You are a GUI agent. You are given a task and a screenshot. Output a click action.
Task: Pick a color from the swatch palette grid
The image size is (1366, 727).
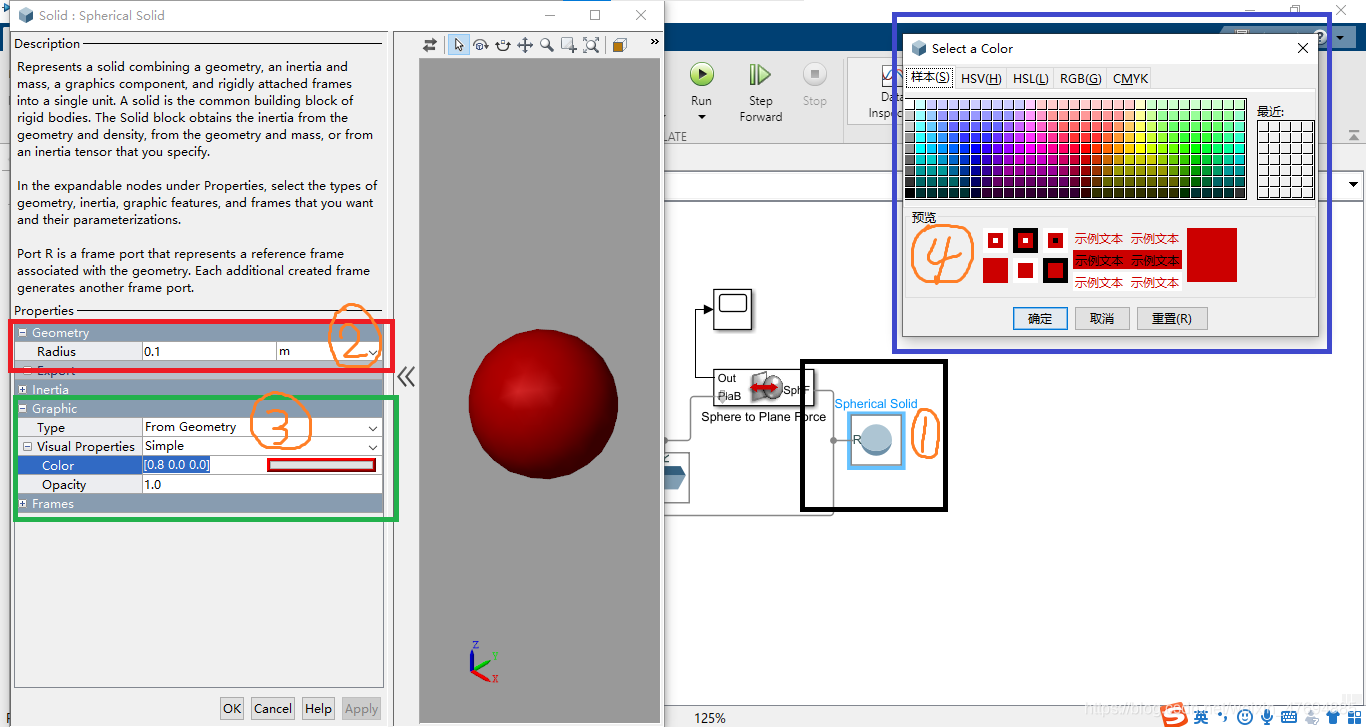[1076, 149]
